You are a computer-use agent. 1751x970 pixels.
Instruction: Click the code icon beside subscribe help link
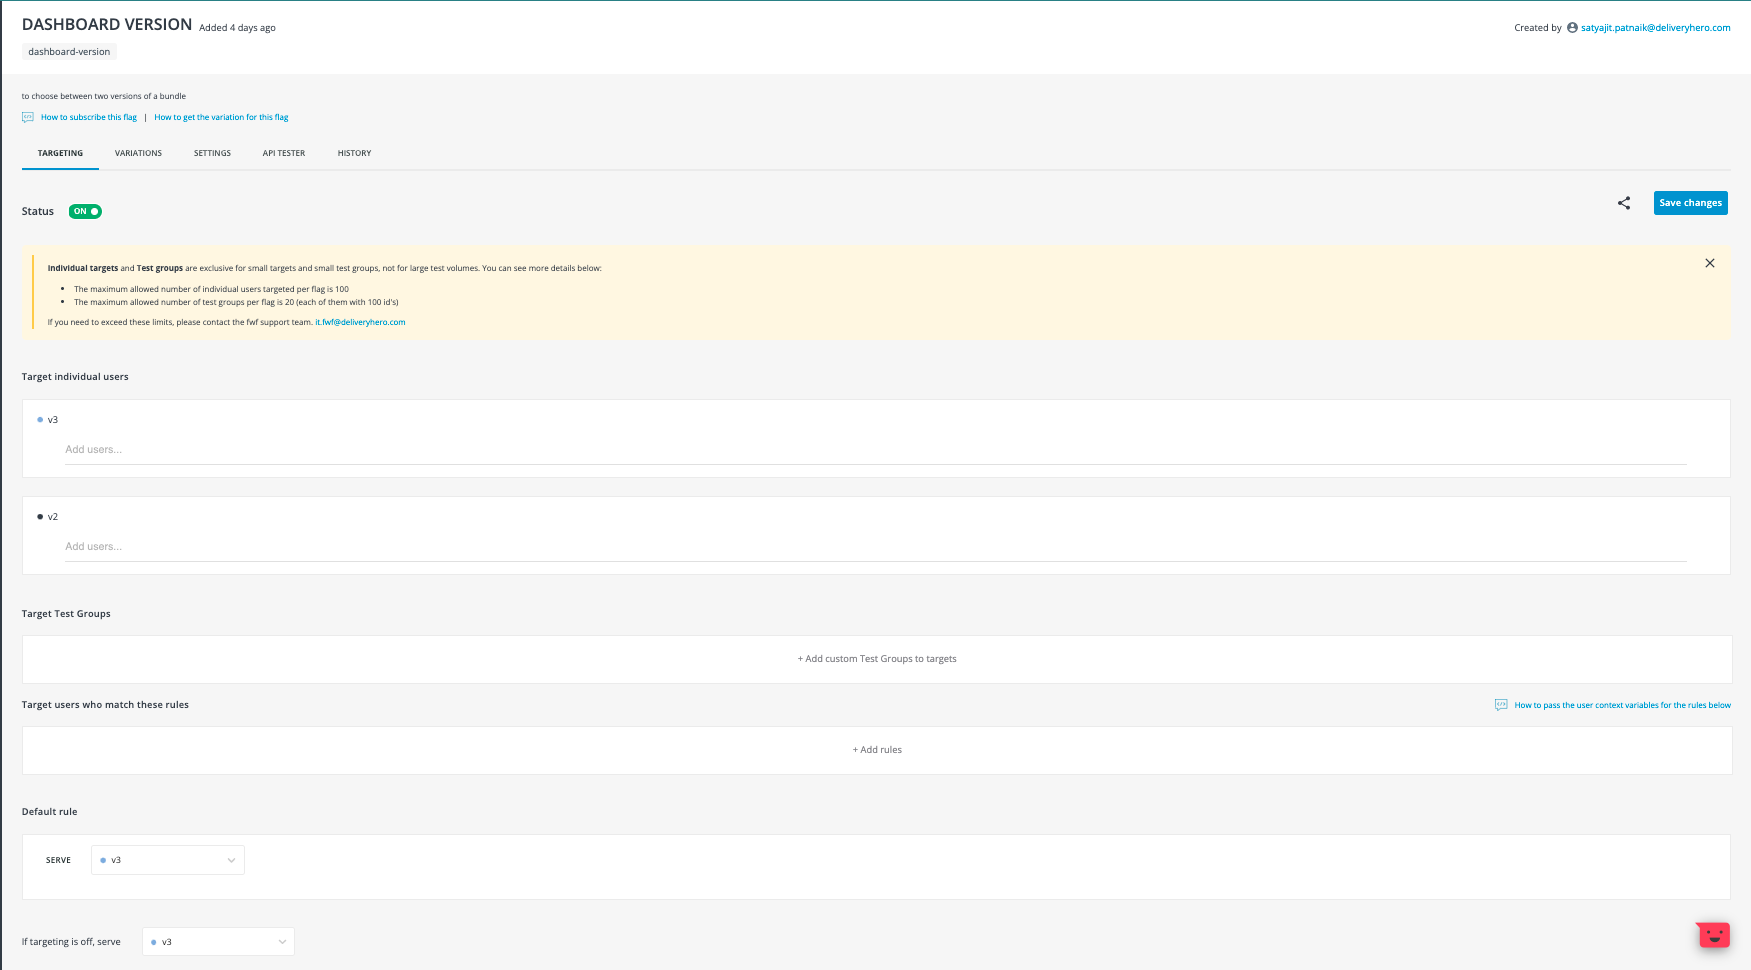pos(28,117)
